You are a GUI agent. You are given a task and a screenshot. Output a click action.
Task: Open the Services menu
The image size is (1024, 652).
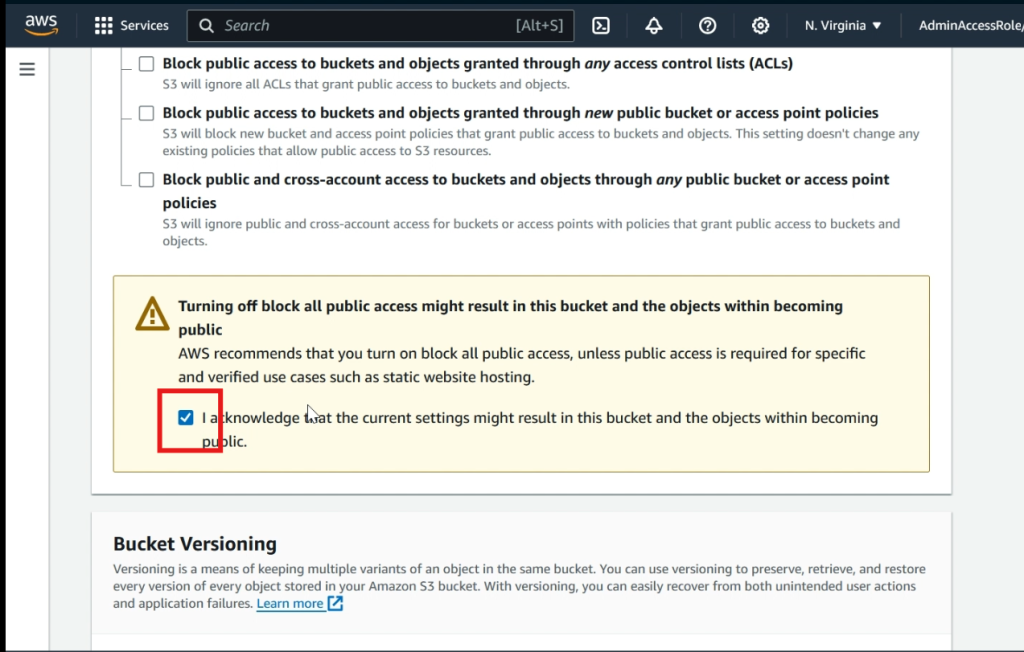click(x=132, y=26)
